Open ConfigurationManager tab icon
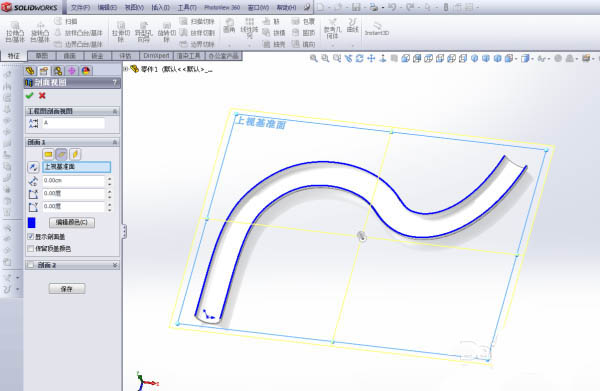The width and height of the screenshot is (600, 391). (58, 71)
